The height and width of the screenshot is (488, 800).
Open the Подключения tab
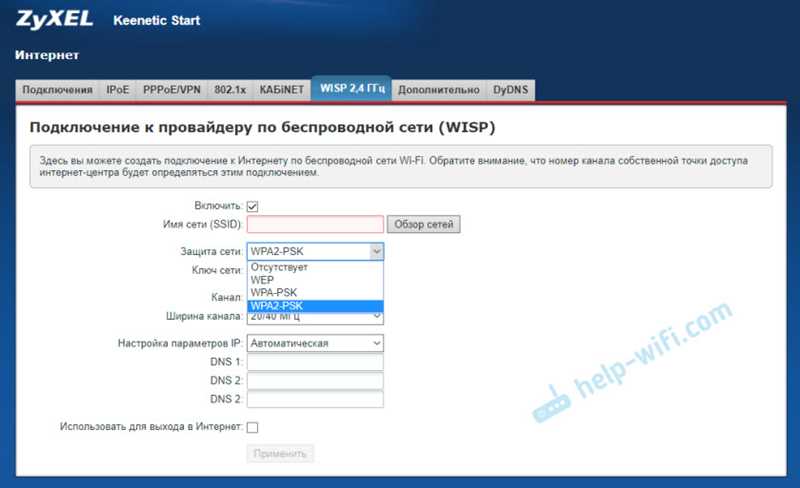point(57,90)
